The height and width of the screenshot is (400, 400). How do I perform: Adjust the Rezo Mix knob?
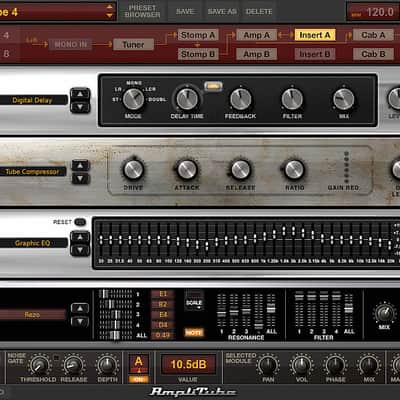pos(384,313)
